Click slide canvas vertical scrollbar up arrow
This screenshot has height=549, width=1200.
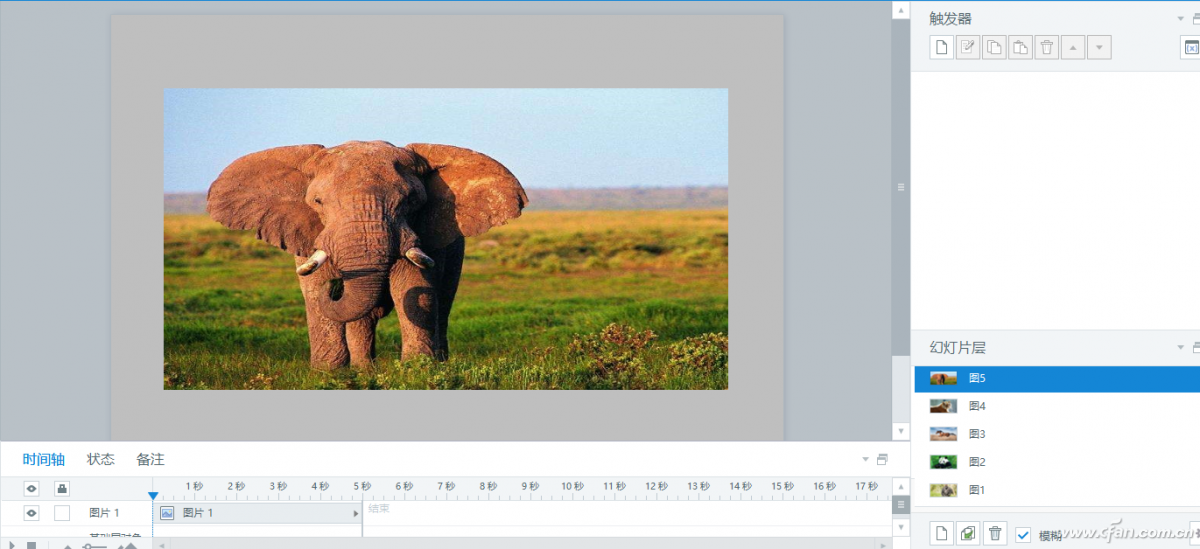tap(901, 10)
